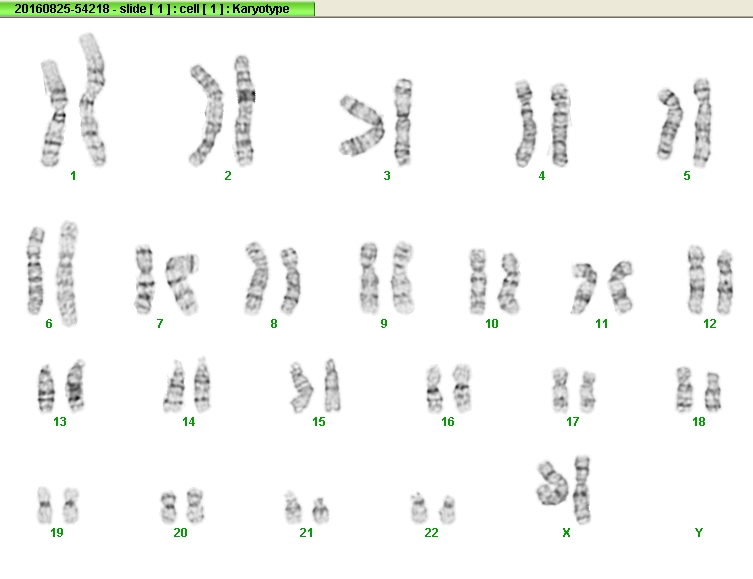The width and height of the screenshot is (753, 579).
Task: Click the chromosome 6 pair image
Action: (x=52, y=274)
